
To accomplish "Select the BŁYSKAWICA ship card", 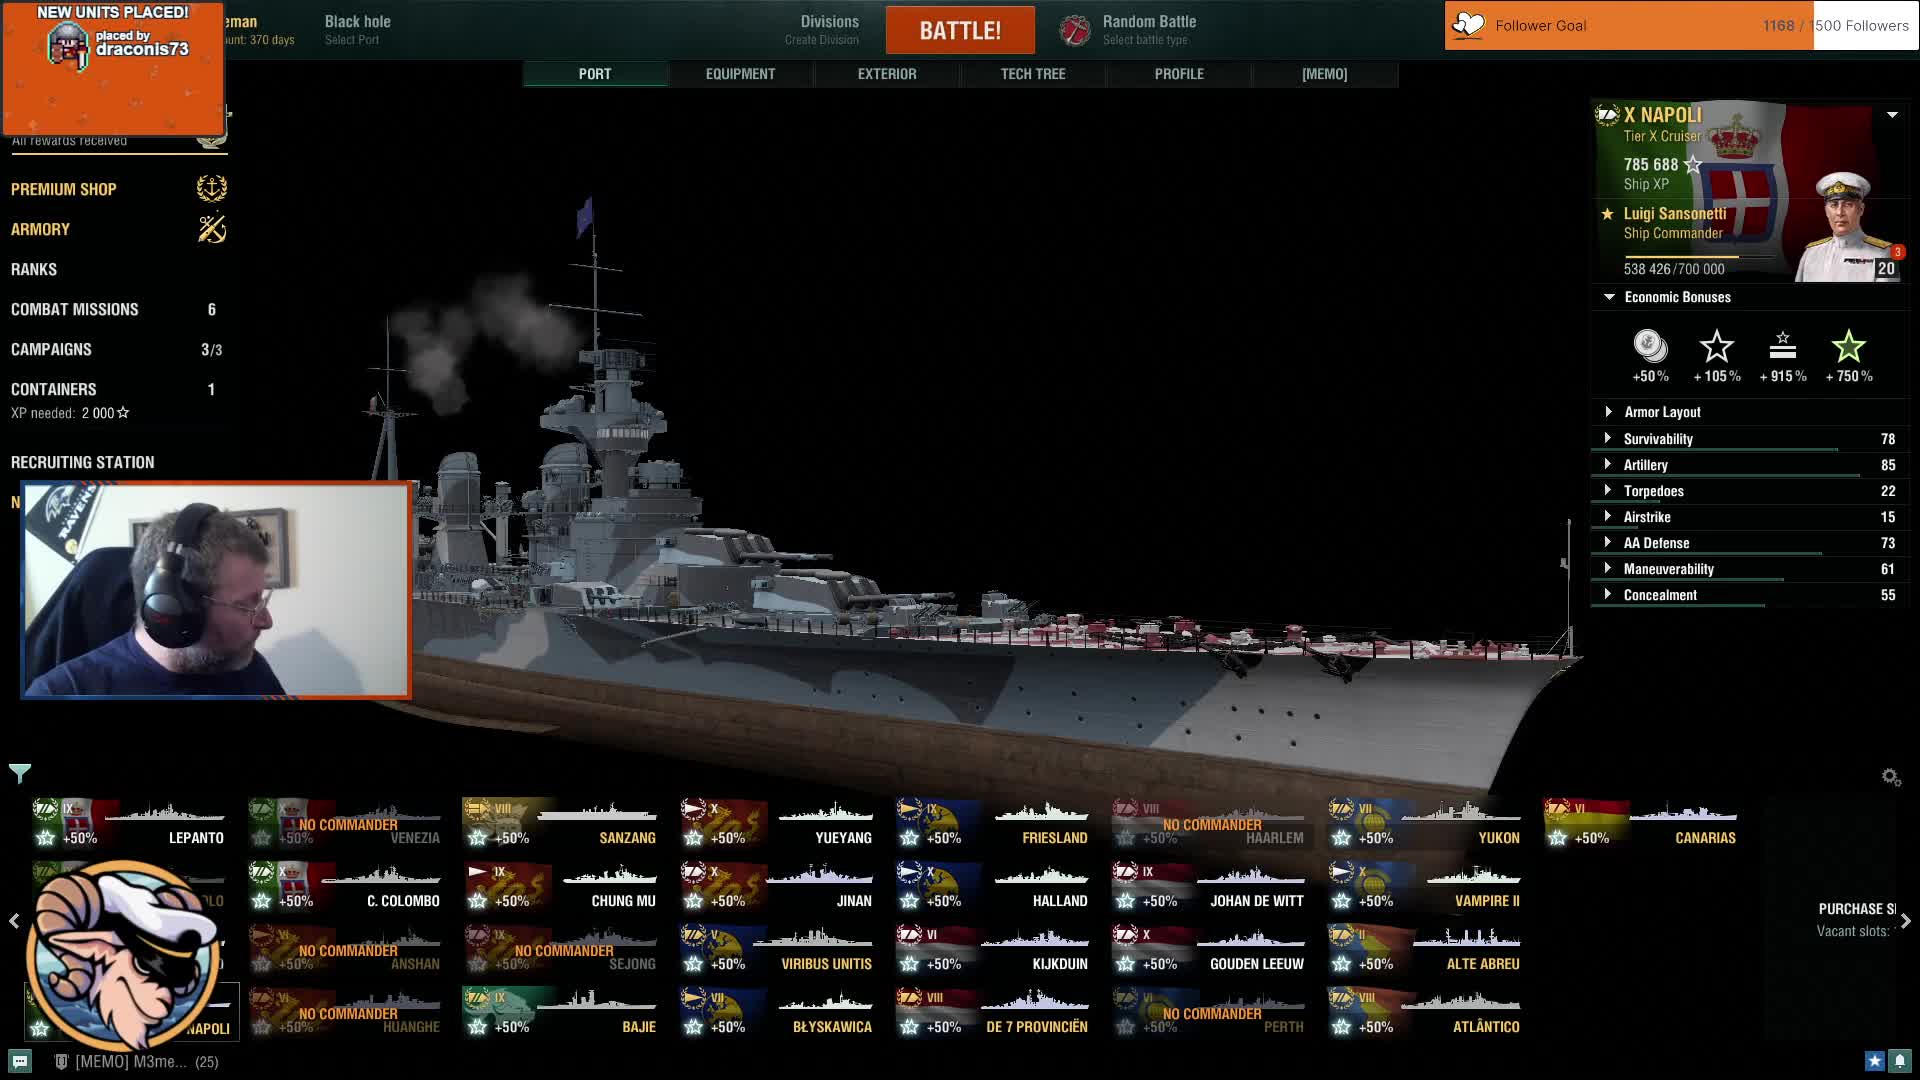I will (x=776, y=1013).
